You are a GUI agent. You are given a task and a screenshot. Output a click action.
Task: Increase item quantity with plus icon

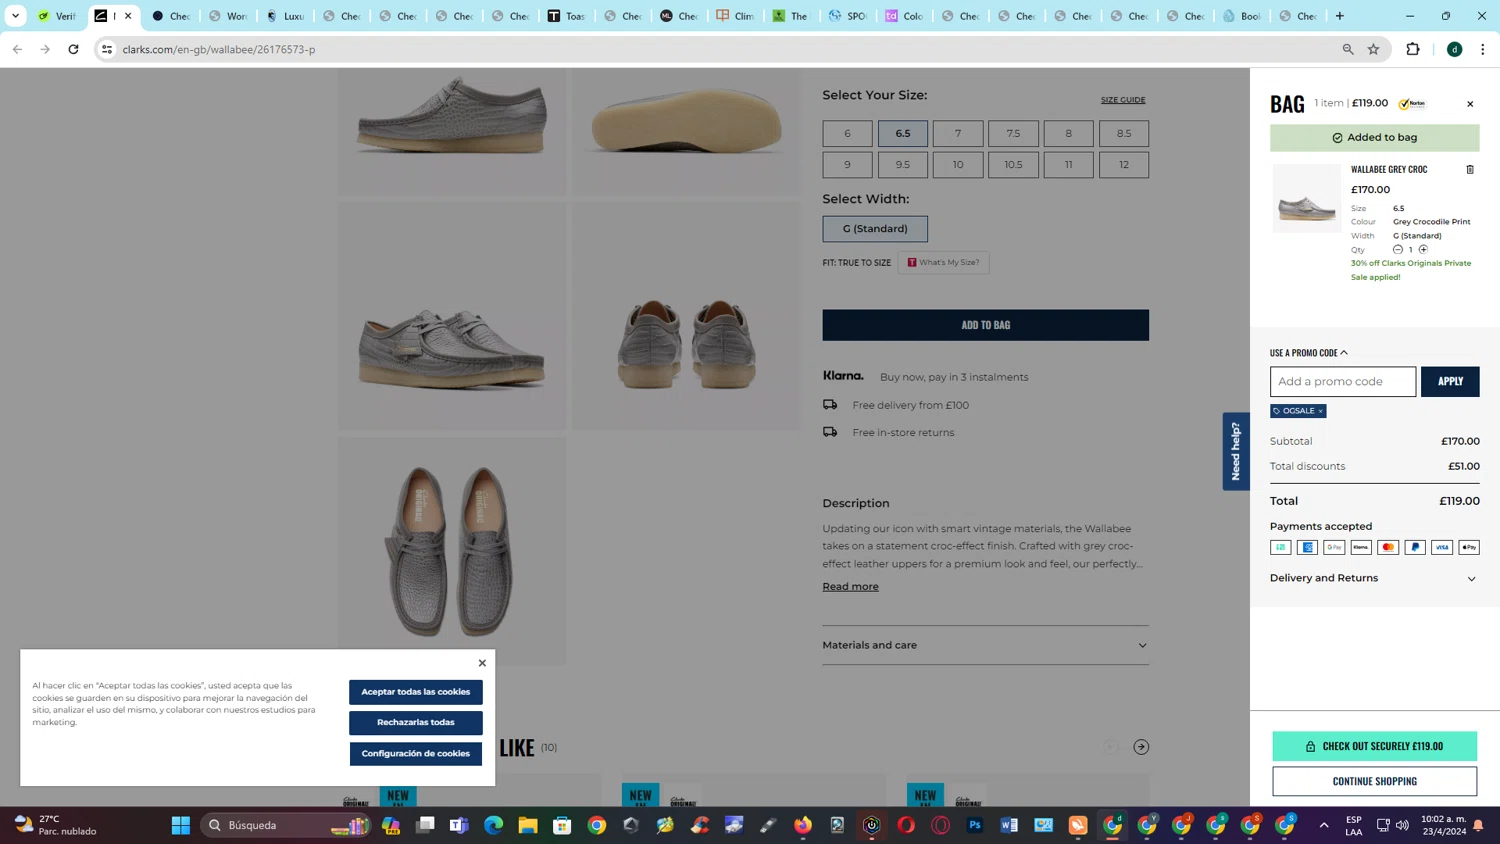click(x=1423, y=249)
